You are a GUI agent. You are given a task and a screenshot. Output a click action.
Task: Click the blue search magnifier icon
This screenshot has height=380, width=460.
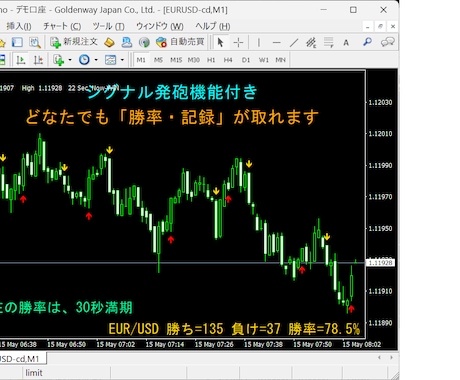click(x=367, y=42)
